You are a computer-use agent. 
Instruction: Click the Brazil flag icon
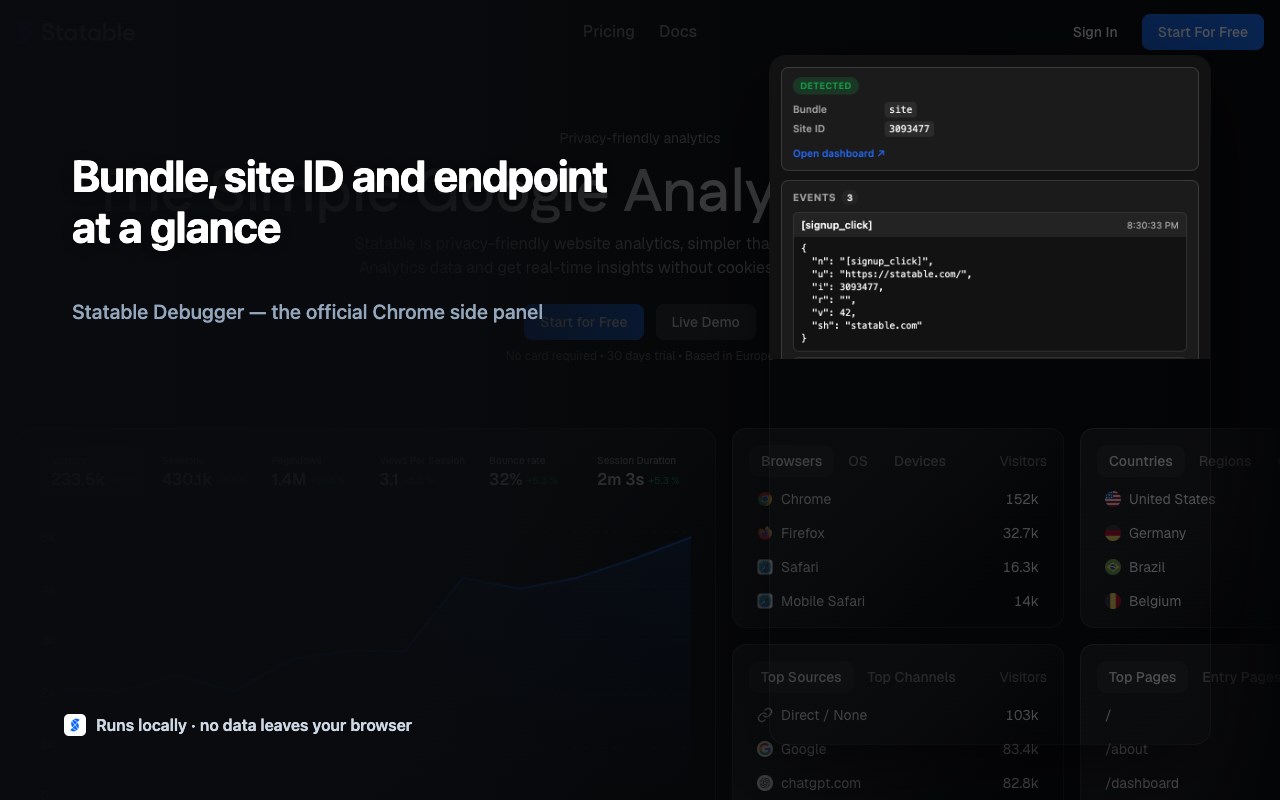(x=1113, y=567)
